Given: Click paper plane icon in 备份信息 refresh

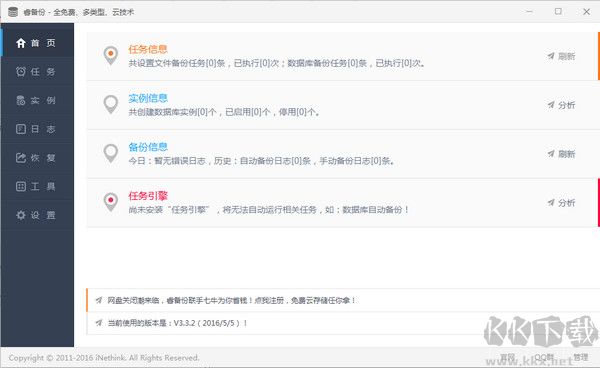Looking at the screenshot, I should tap(551, 154).
